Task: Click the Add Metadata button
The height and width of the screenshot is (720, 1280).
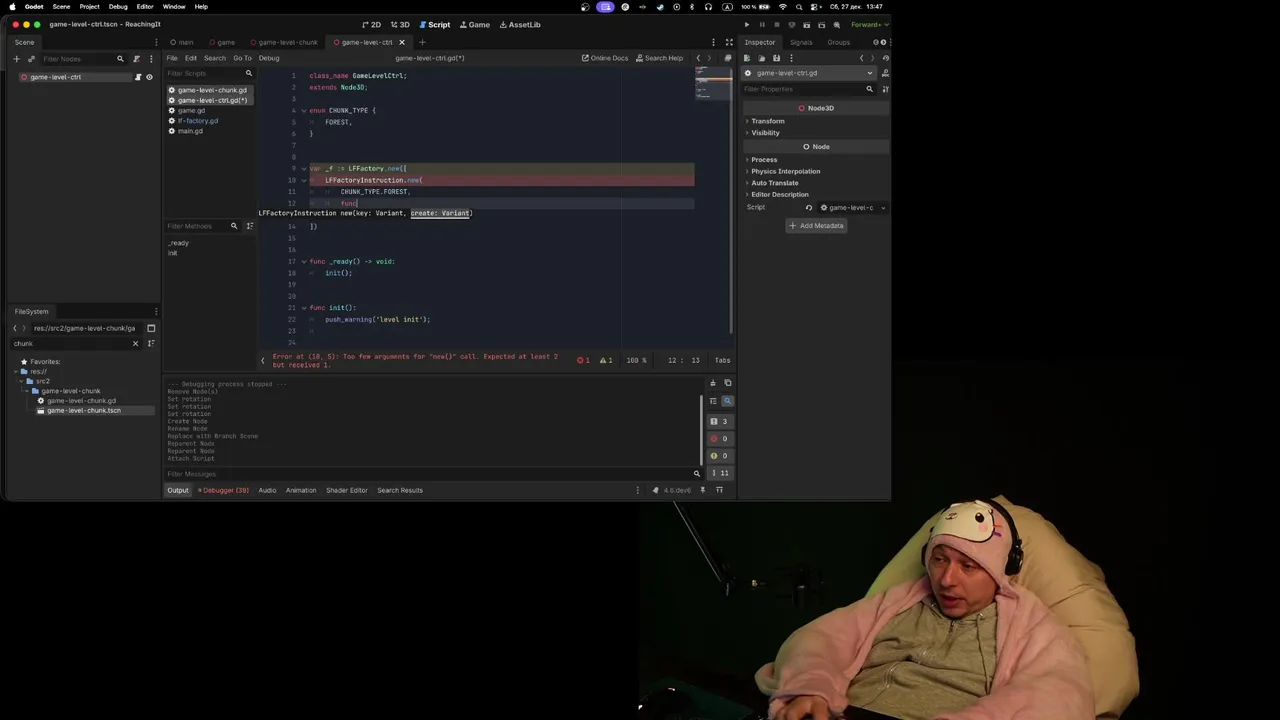Action: pyautogui.click(x=816, y=226)
